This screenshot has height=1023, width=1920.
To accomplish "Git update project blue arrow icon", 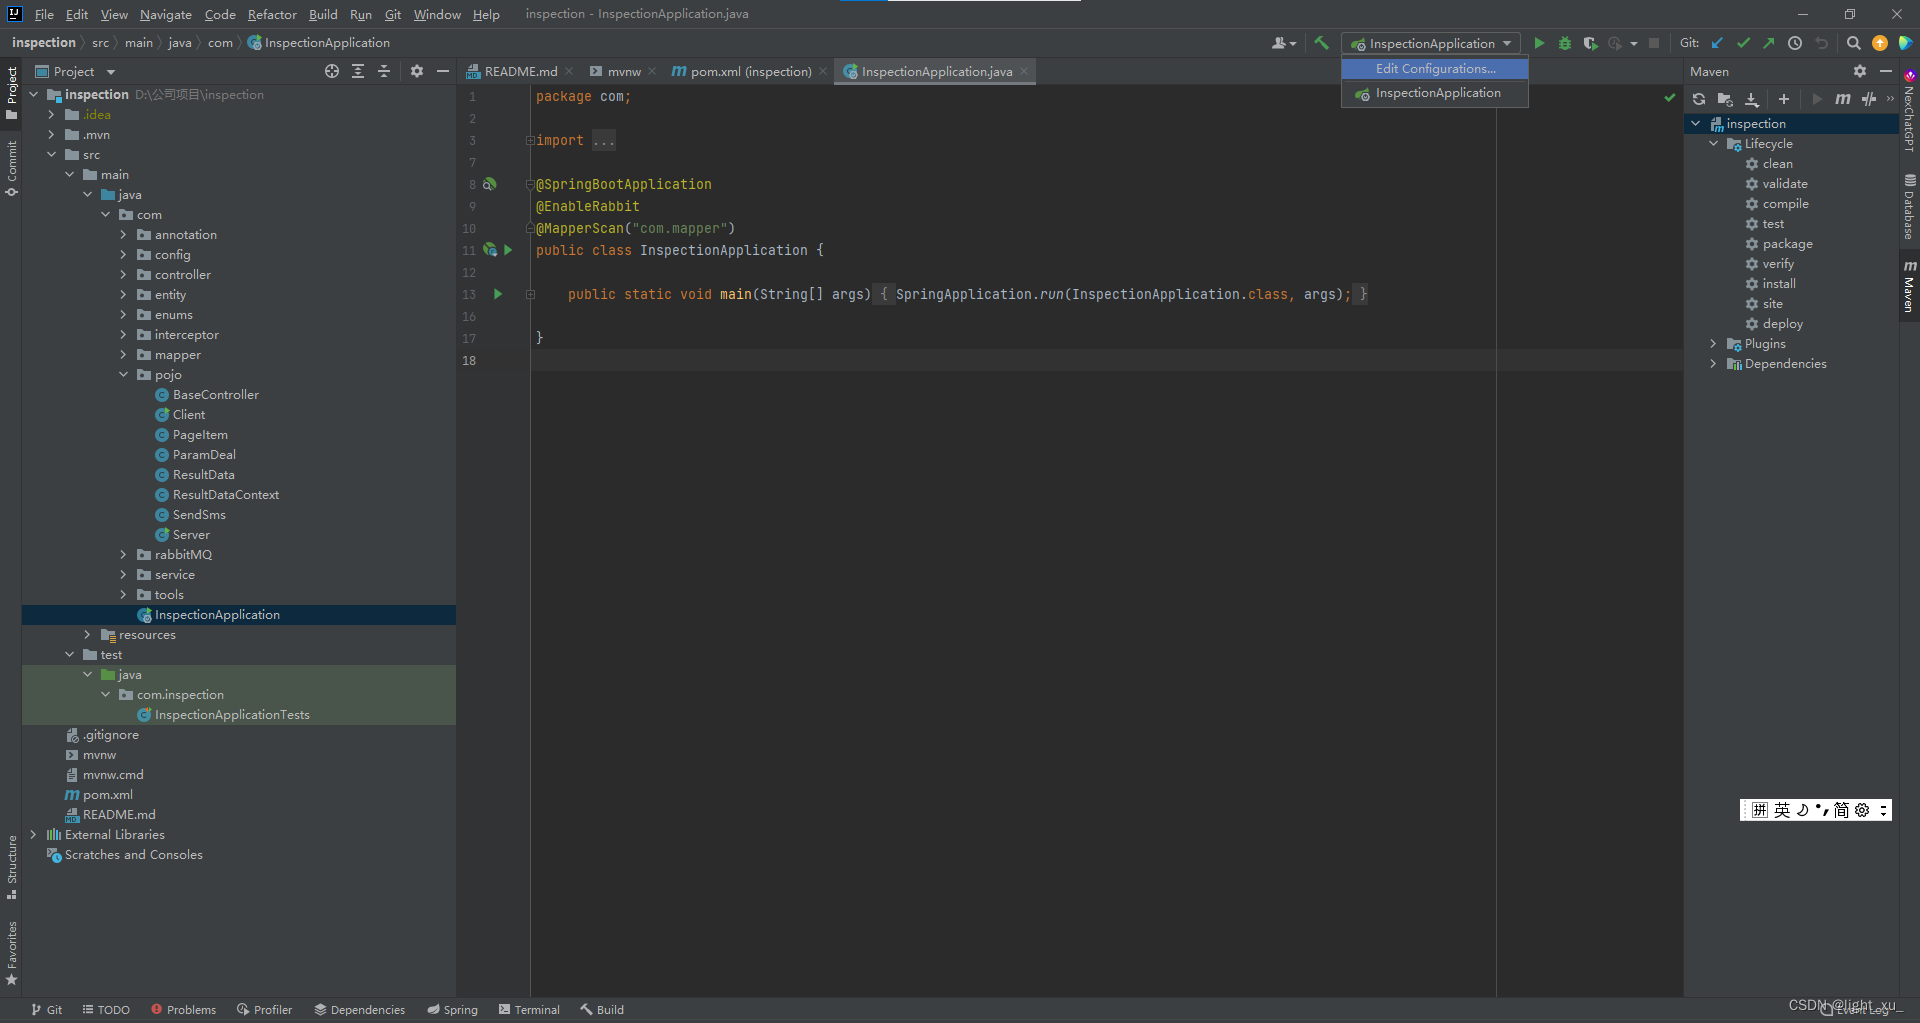I will pos(1717,43).
